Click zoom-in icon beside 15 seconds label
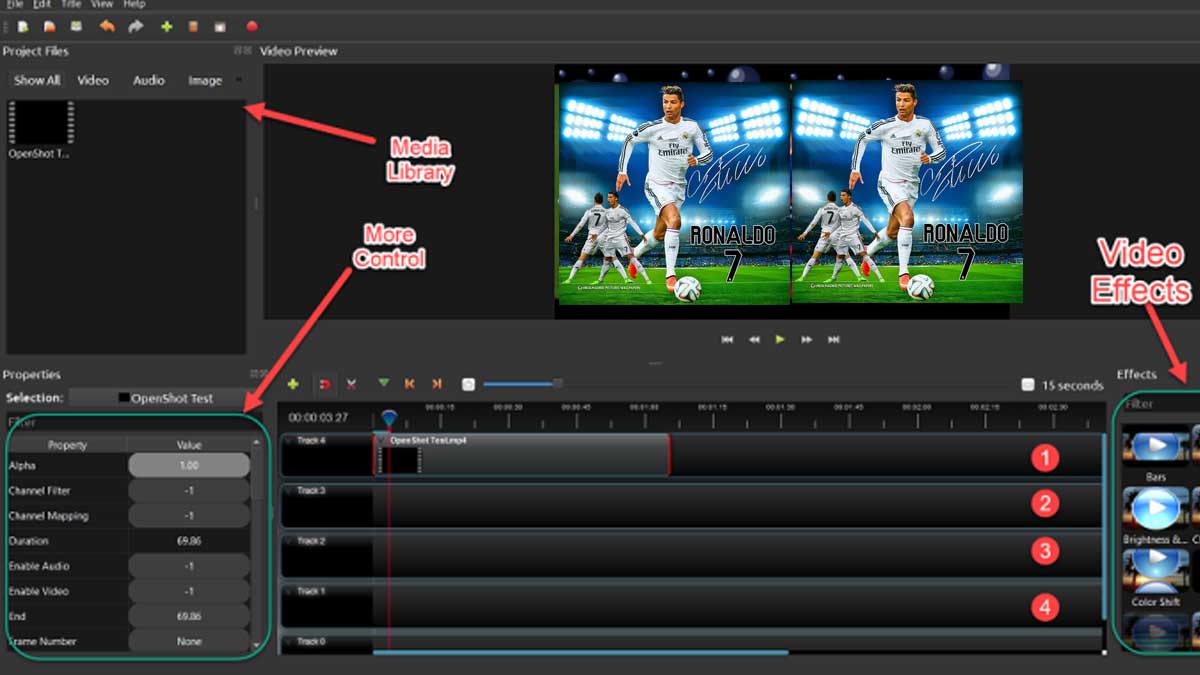 pos(1028,385)
